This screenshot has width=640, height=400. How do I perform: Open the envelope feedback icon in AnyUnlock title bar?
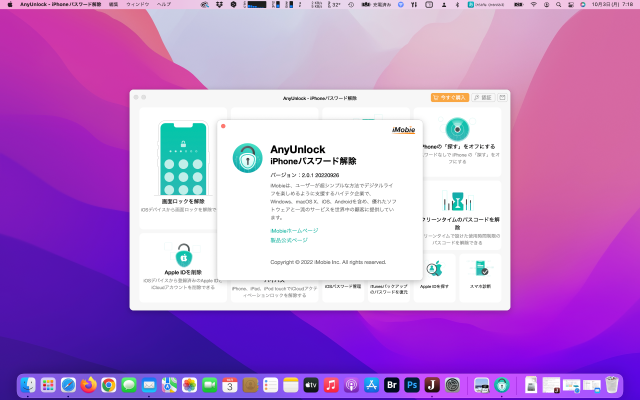point(502,98)
